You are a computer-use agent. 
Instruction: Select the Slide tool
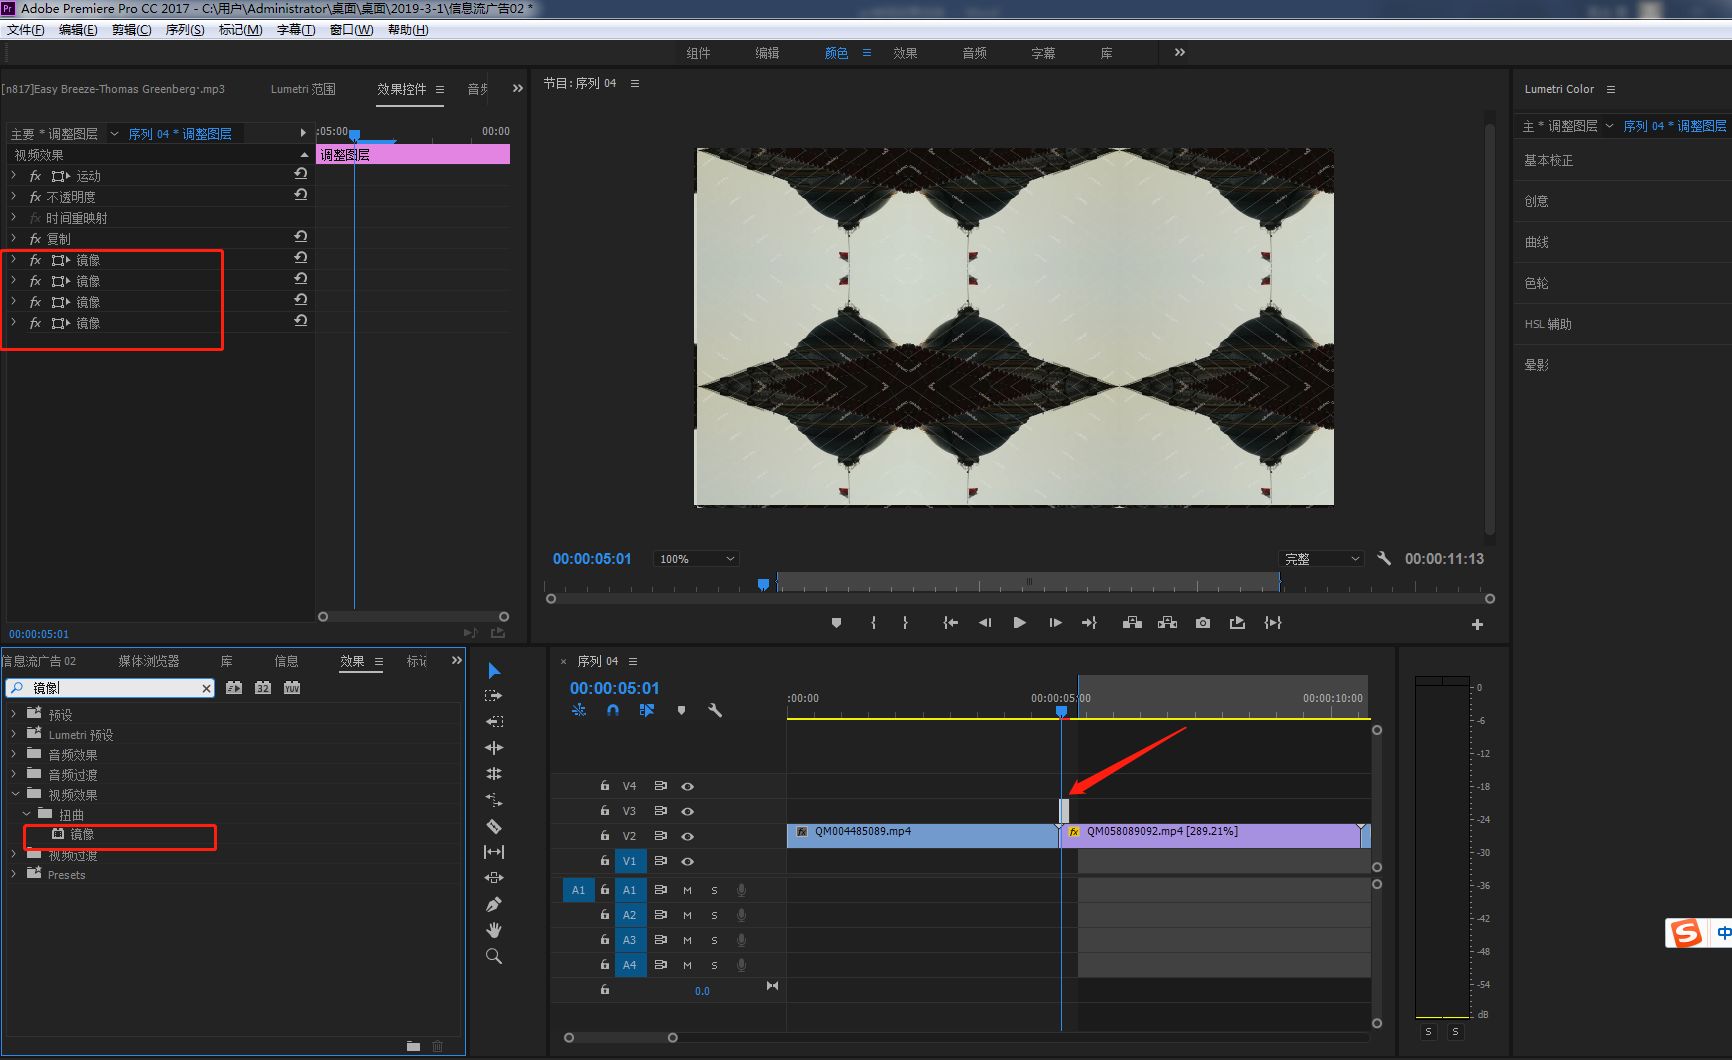pos(494,878)
